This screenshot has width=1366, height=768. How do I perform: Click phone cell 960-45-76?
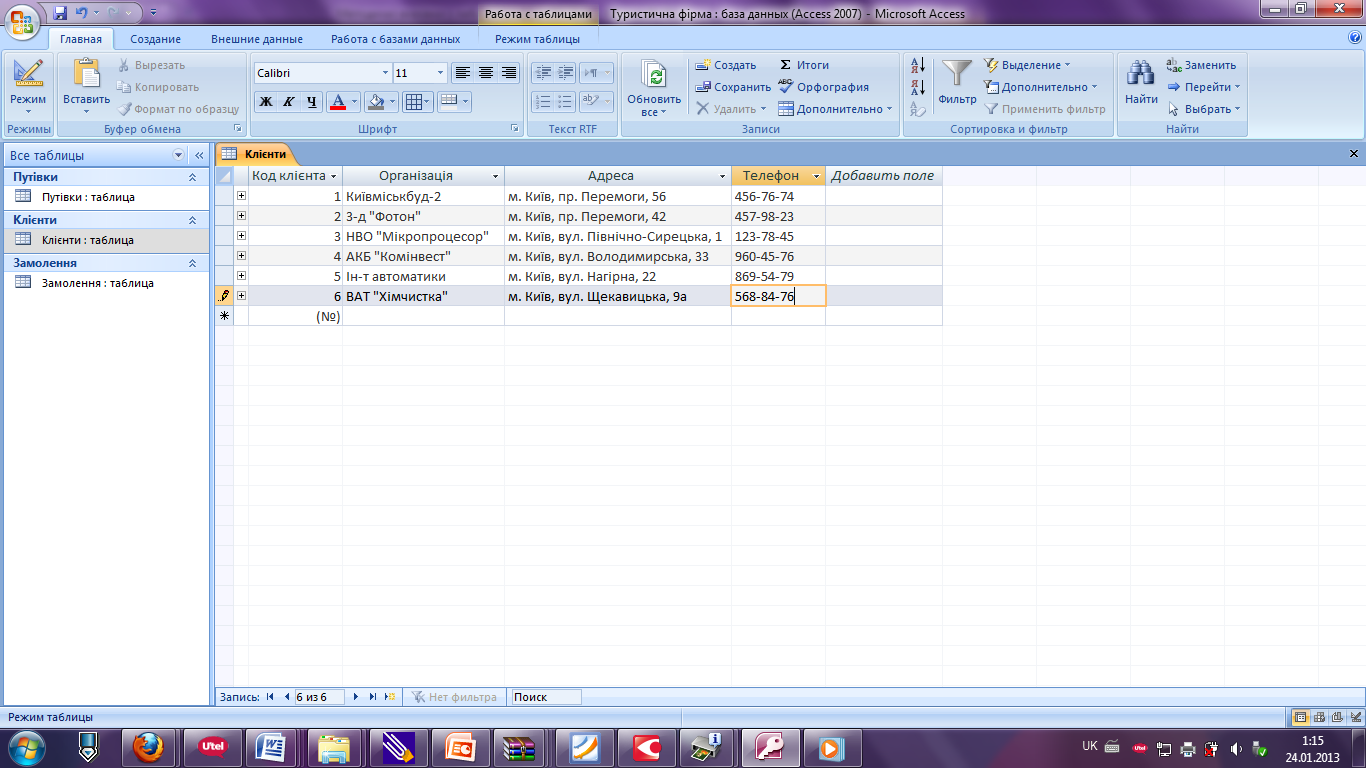coord(778,256)
